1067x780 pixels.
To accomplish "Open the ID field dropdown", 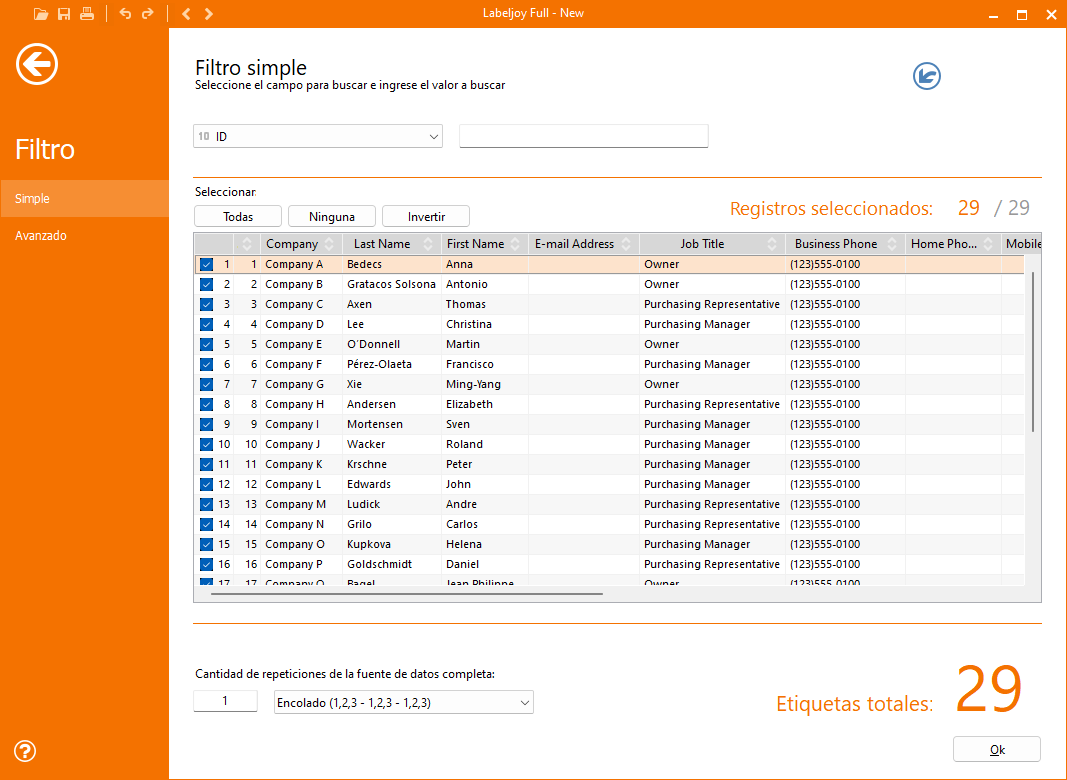I will (433, 137).
